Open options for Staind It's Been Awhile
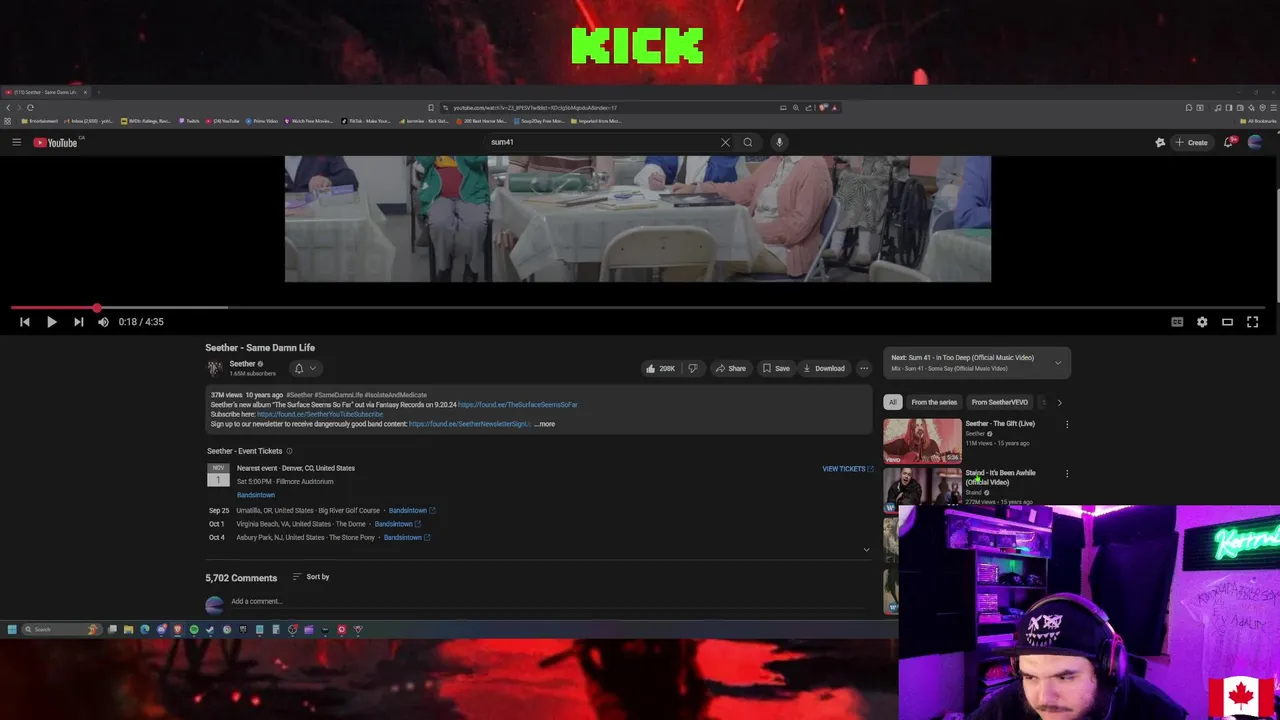Screen dimensions: 1280x720 (1067, 474)
